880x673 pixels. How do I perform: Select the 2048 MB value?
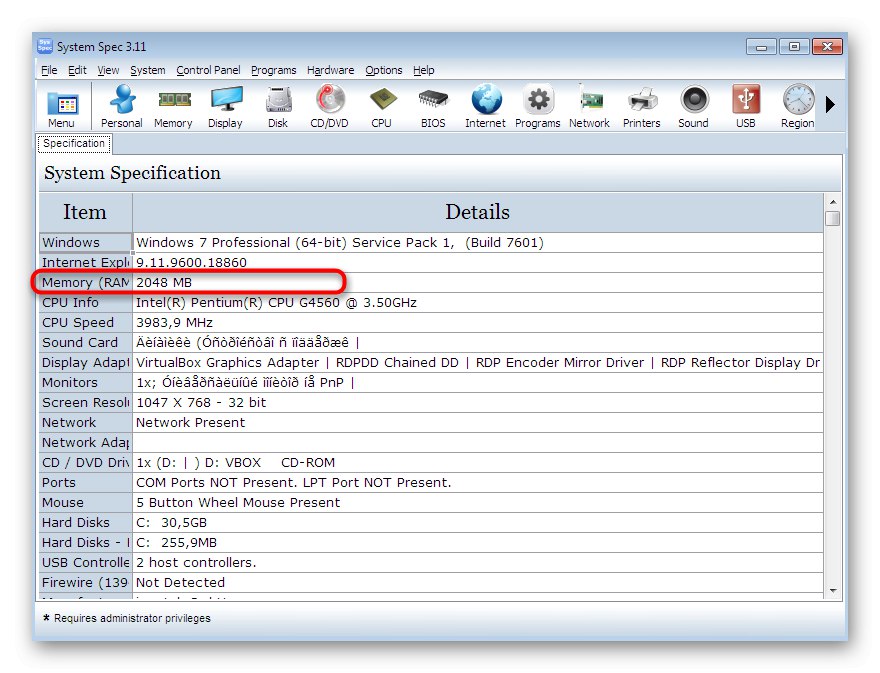tap(478, 282)
